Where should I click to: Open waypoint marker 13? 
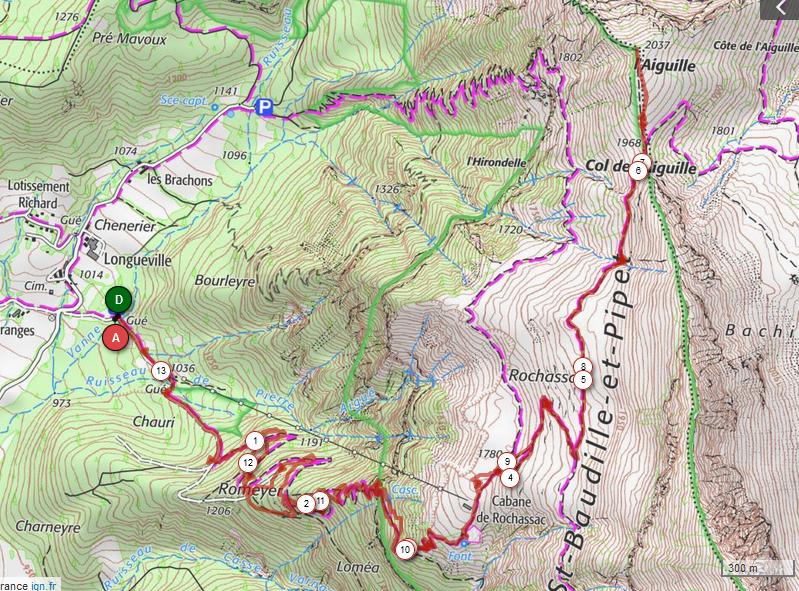click(161, 370)
